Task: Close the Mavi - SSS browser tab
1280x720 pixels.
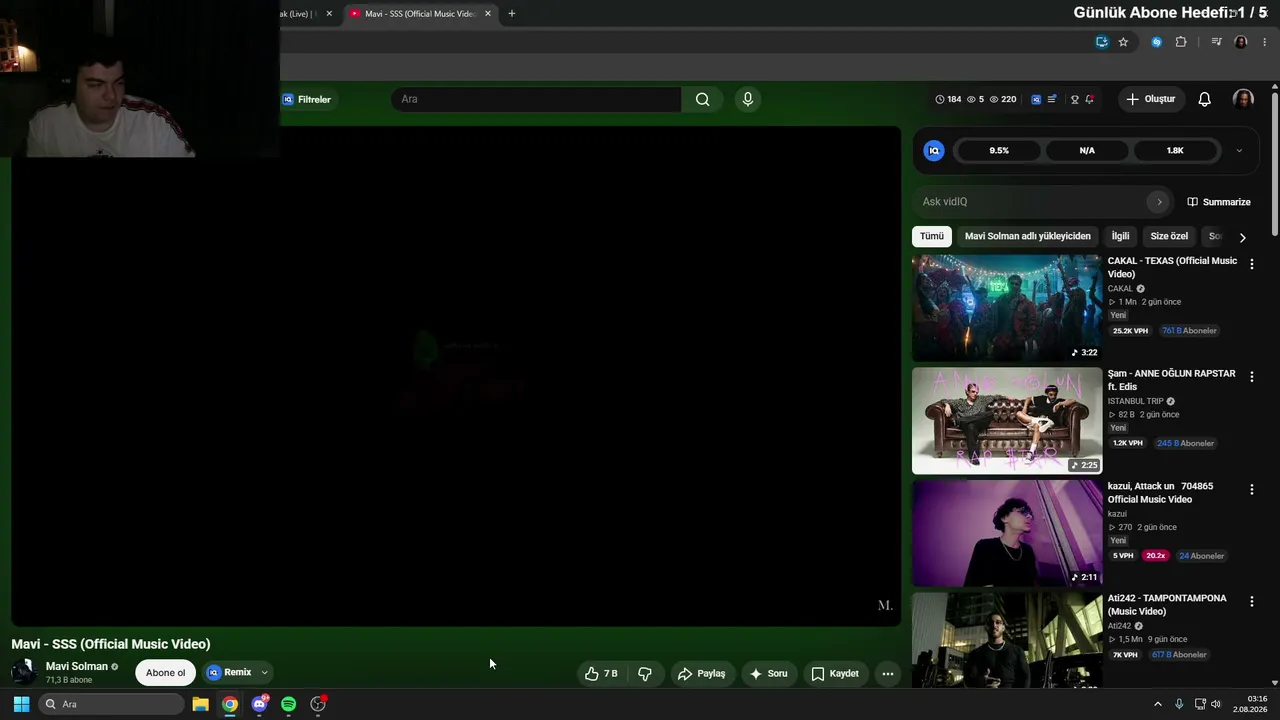Action: [x=488, y=14]
